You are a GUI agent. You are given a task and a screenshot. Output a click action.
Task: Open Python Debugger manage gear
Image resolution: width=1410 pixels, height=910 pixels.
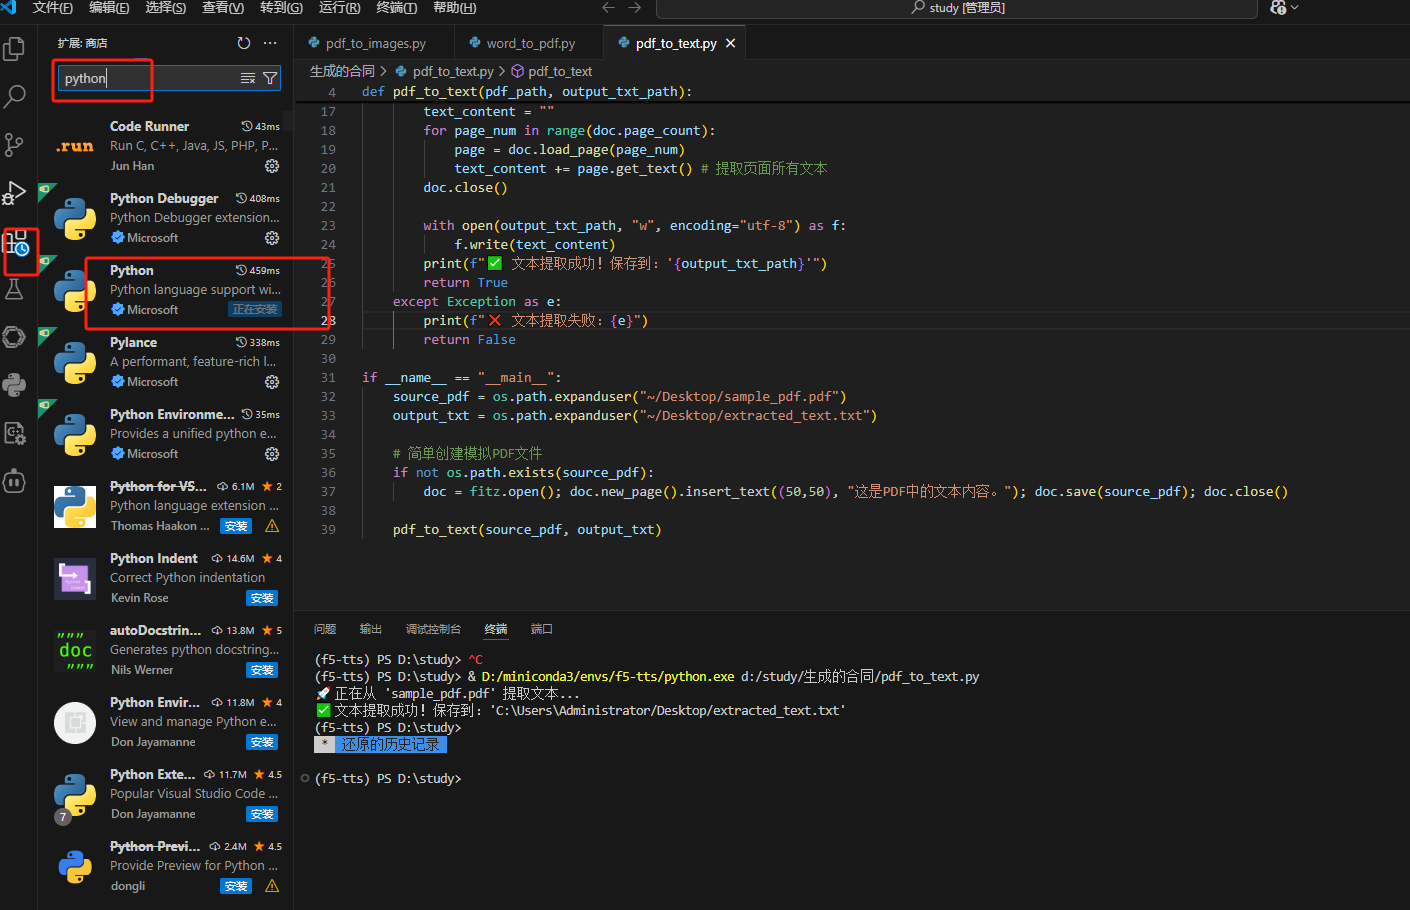click(272, 238)
